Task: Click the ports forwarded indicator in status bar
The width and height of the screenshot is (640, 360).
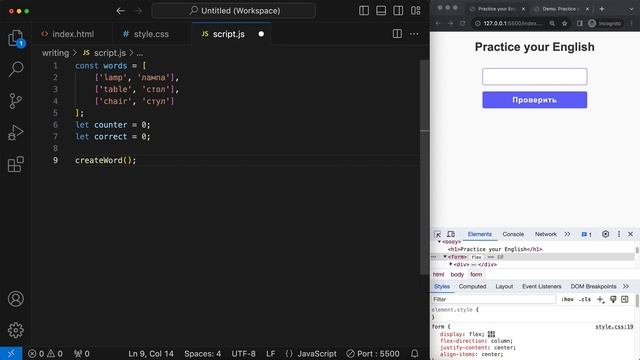Action: 82,353
